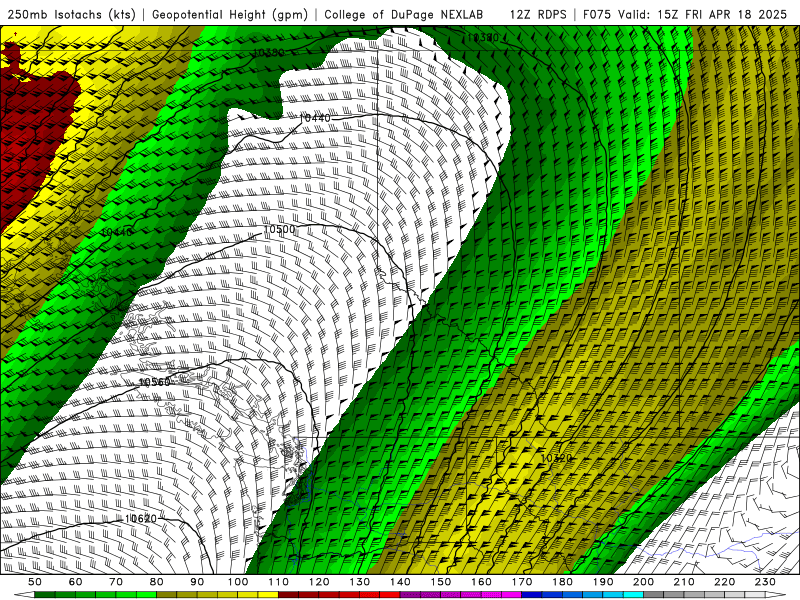
Task: Click the 80 knots legend value
Action: coord(157,582)
